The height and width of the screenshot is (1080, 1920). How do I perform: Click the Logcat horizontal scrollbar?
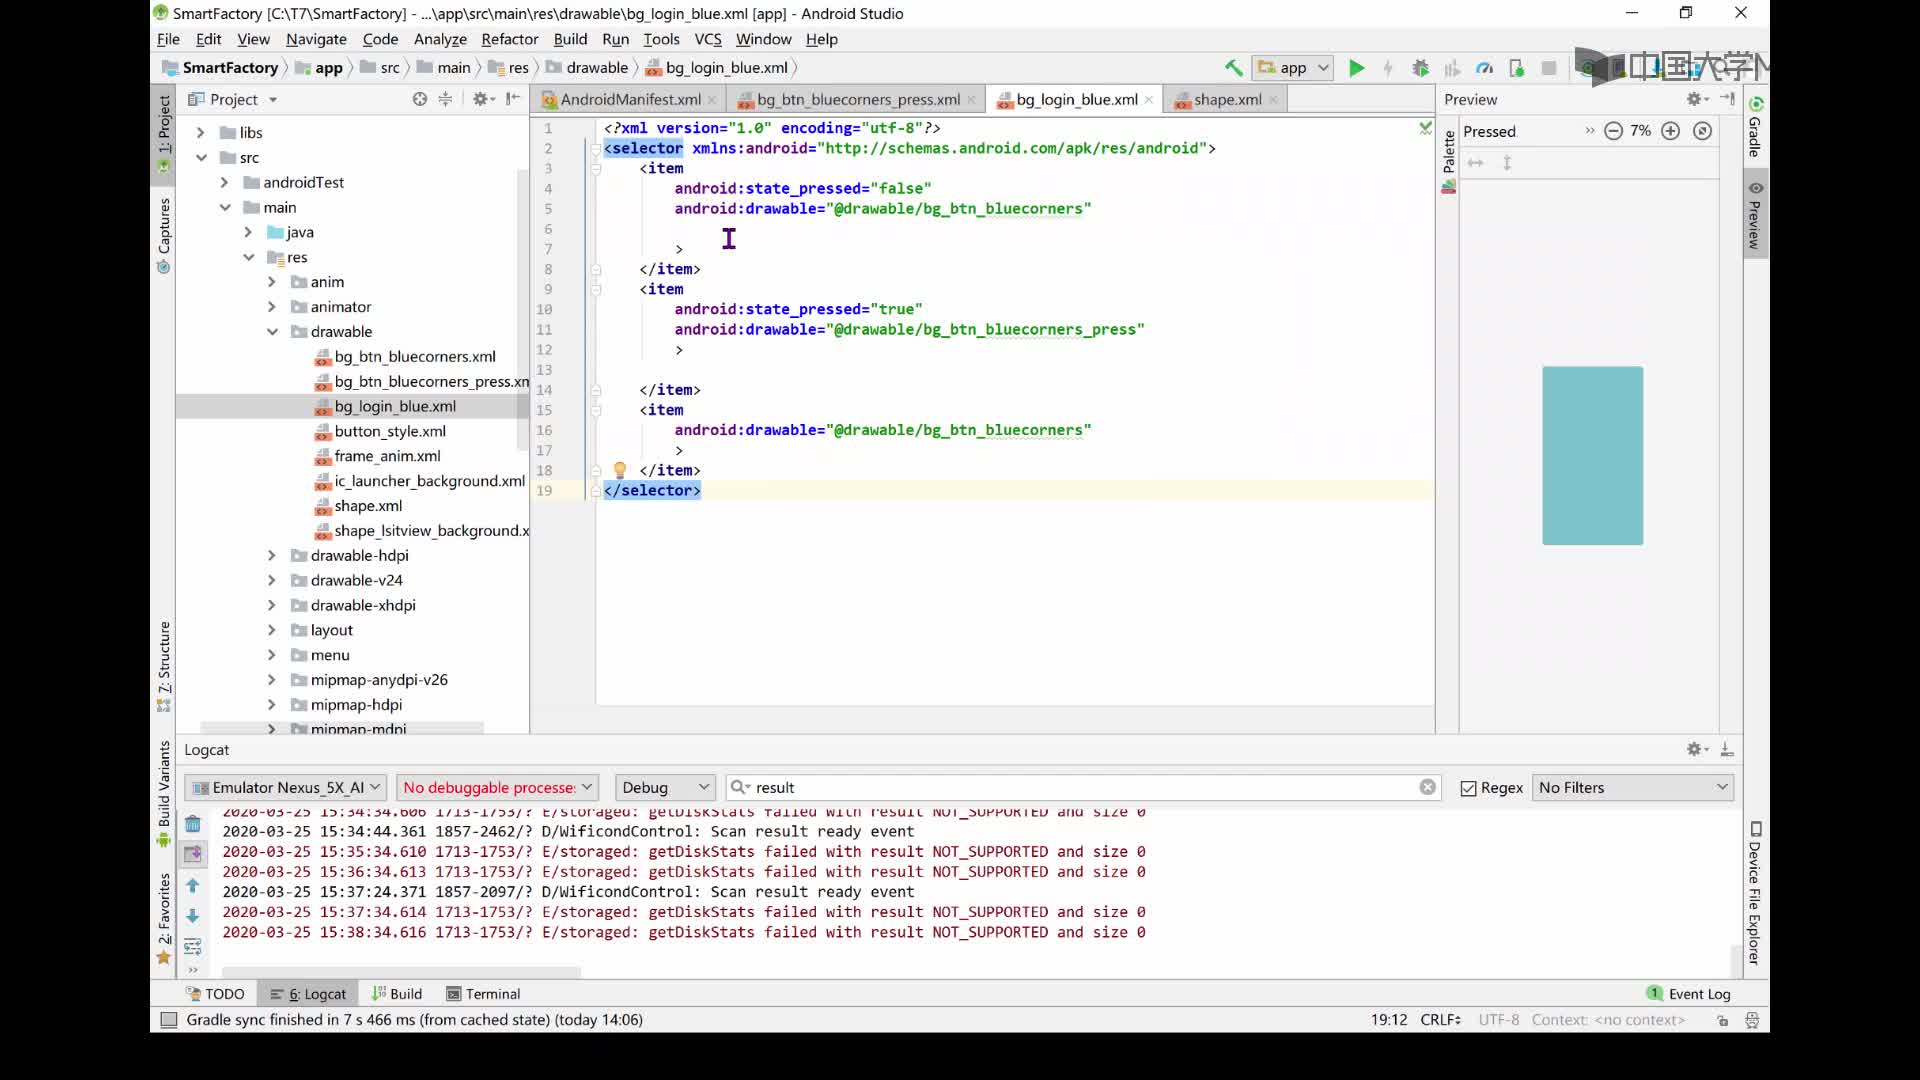click(401, 972)
